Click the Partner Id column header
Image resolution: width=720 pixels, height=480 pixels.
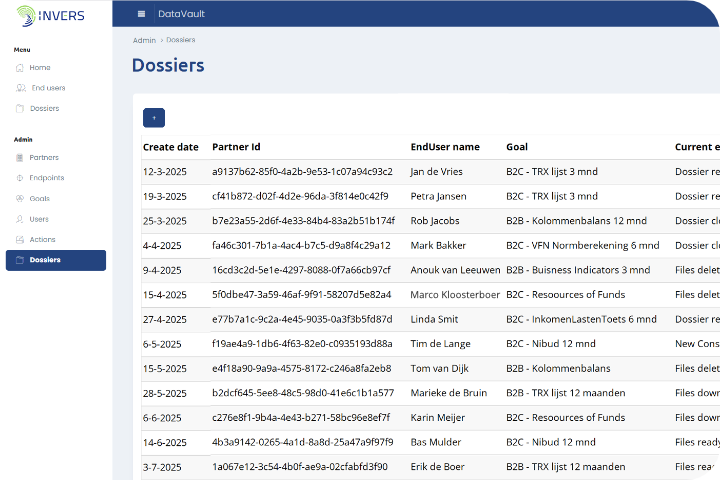pyautogui.click(x=236, y=147)
